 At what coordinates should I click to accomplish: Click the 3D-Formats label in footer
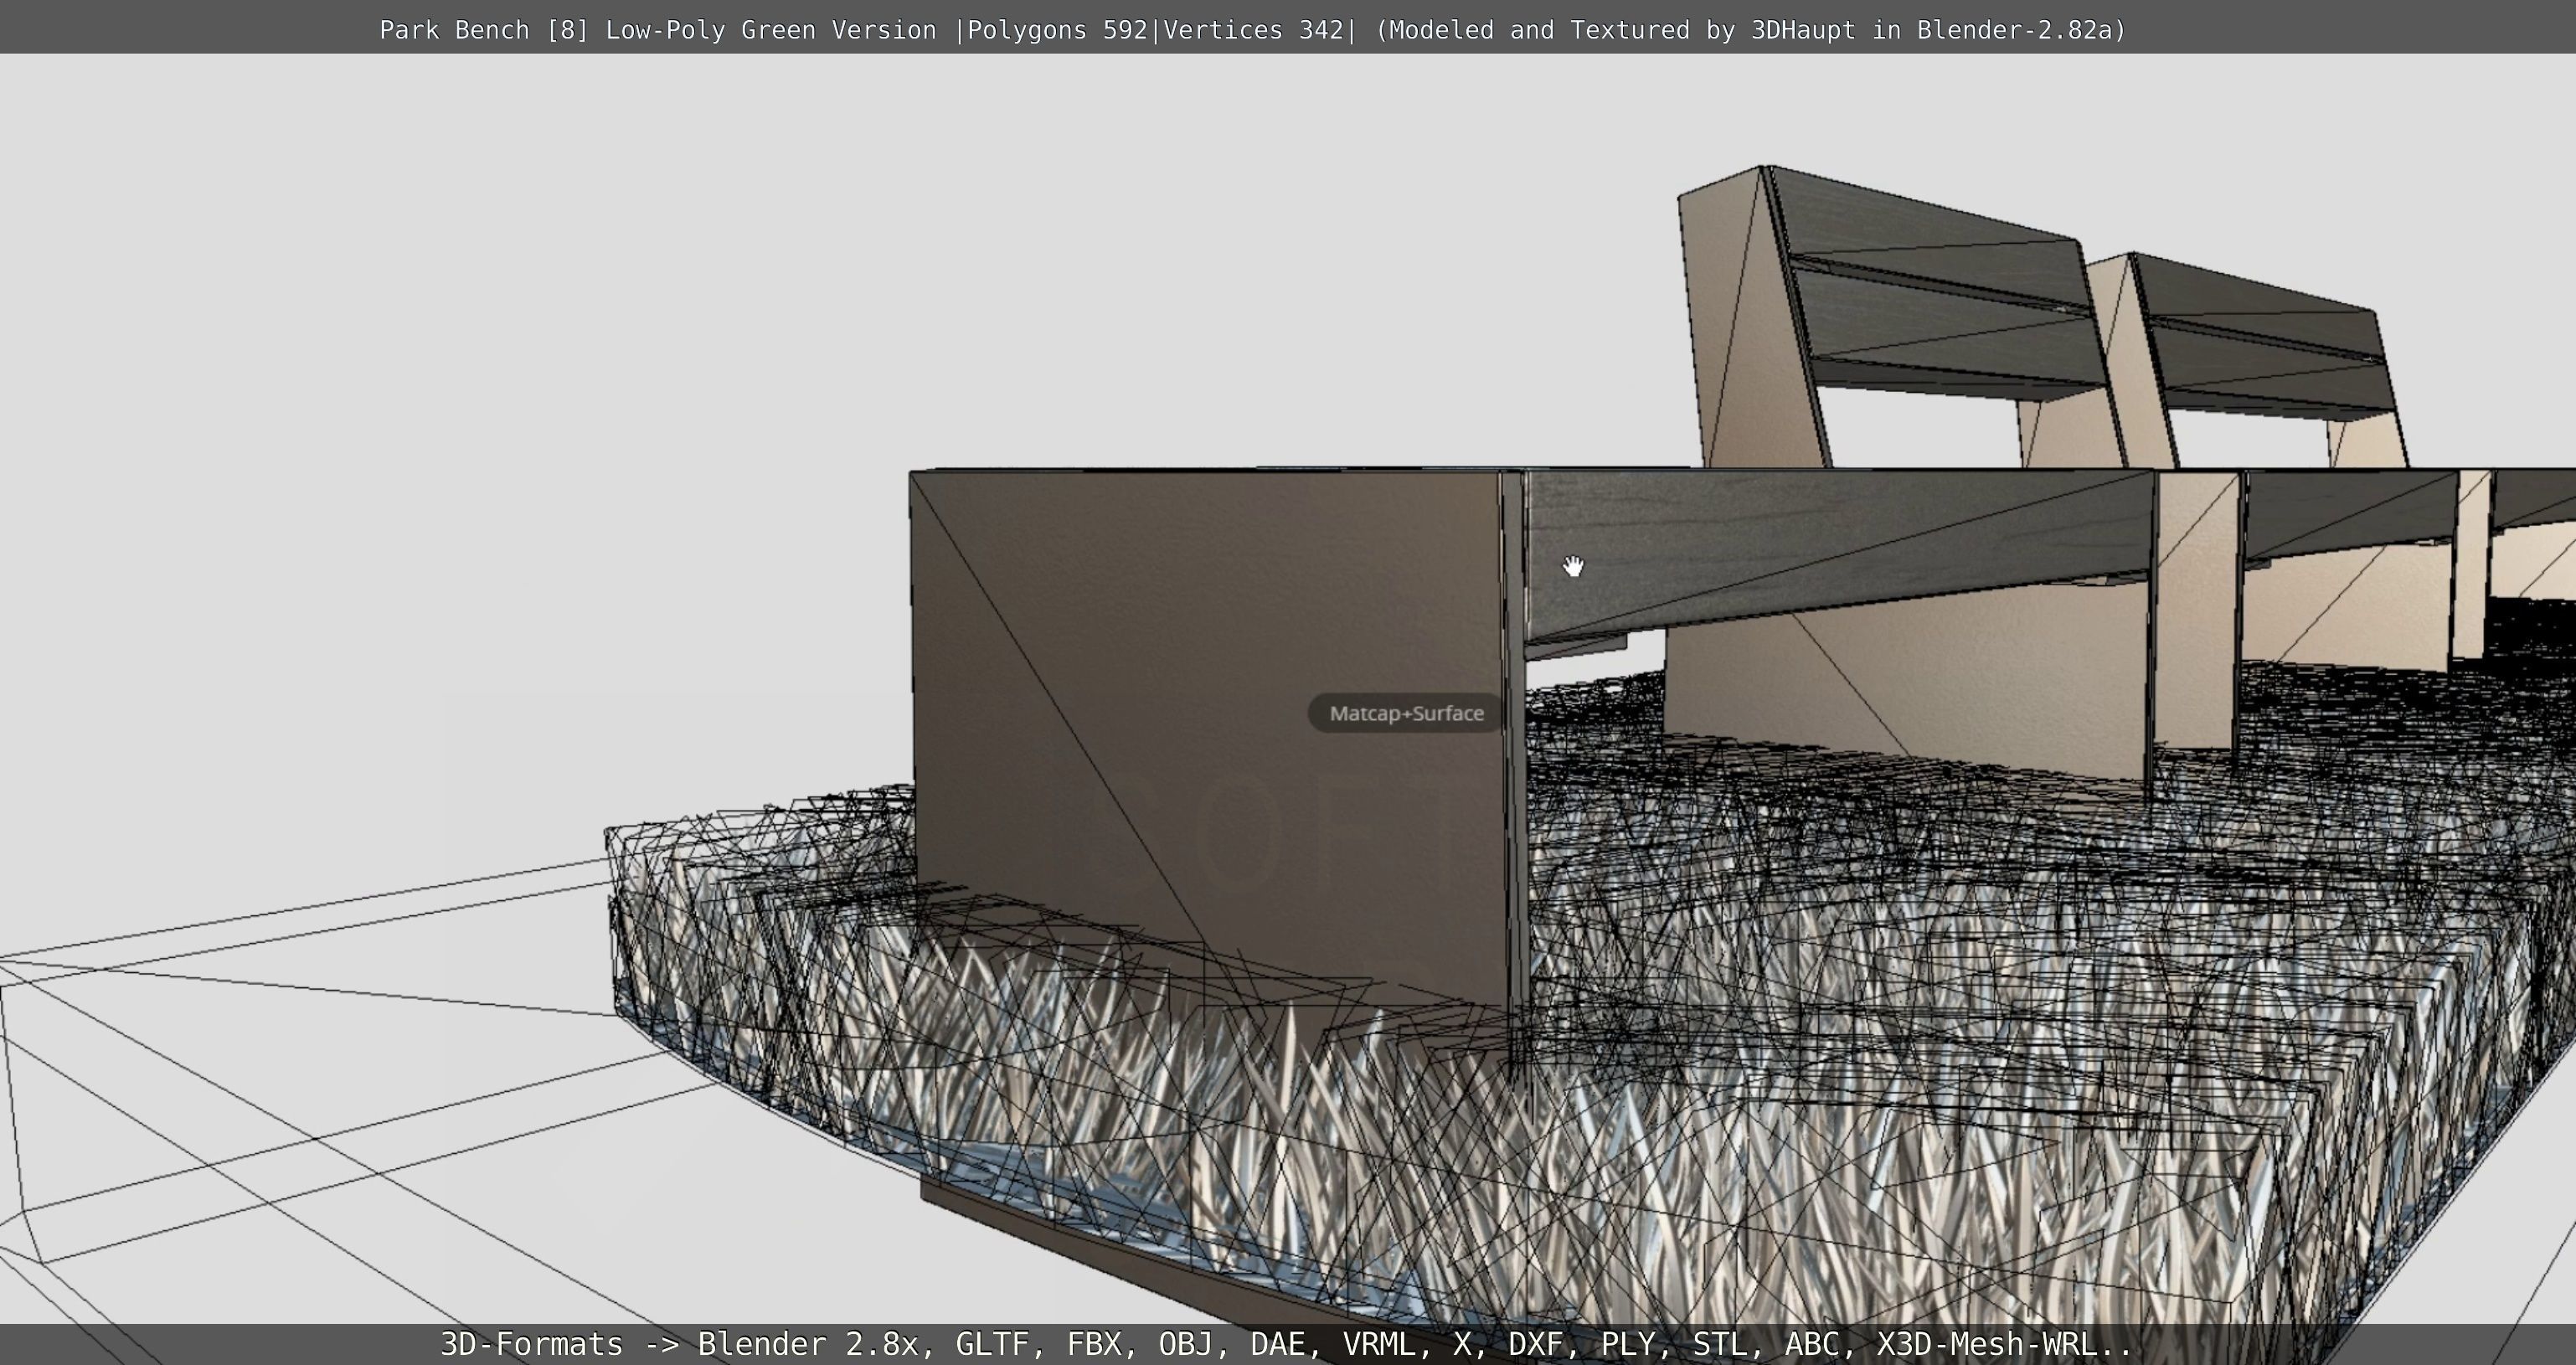click(x=531, y=1344)
